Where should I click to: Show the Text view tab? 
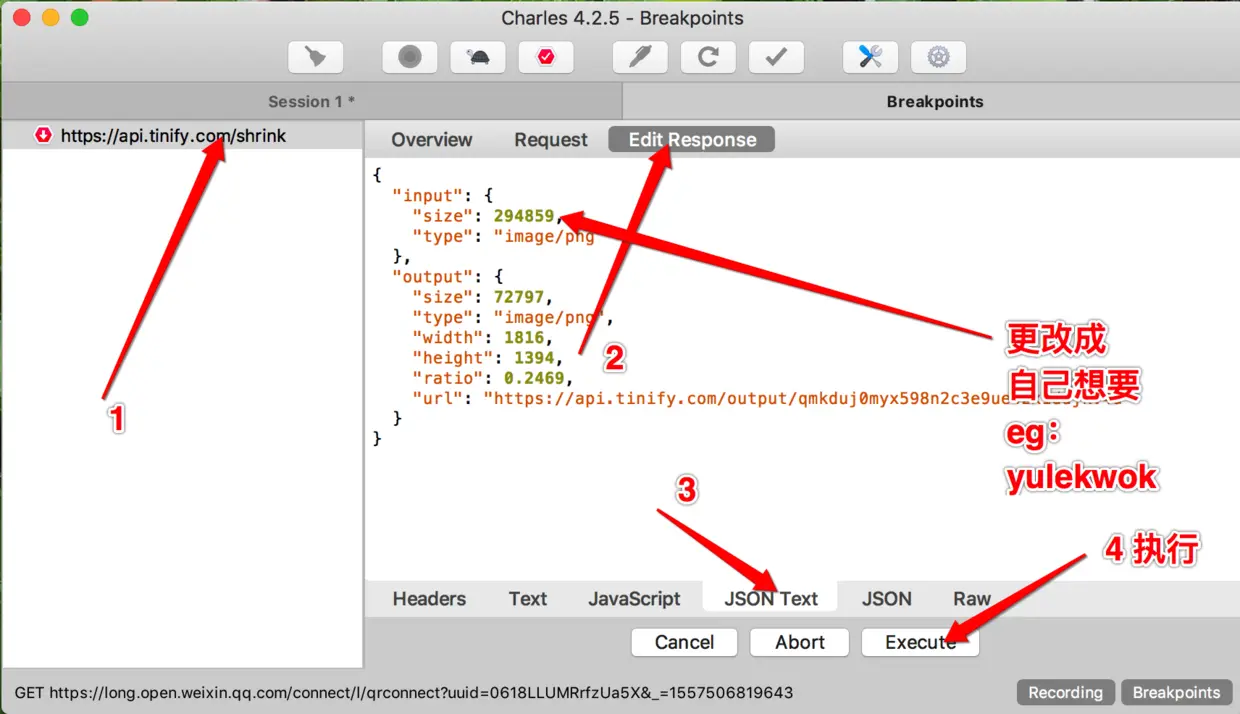(527, 599)
